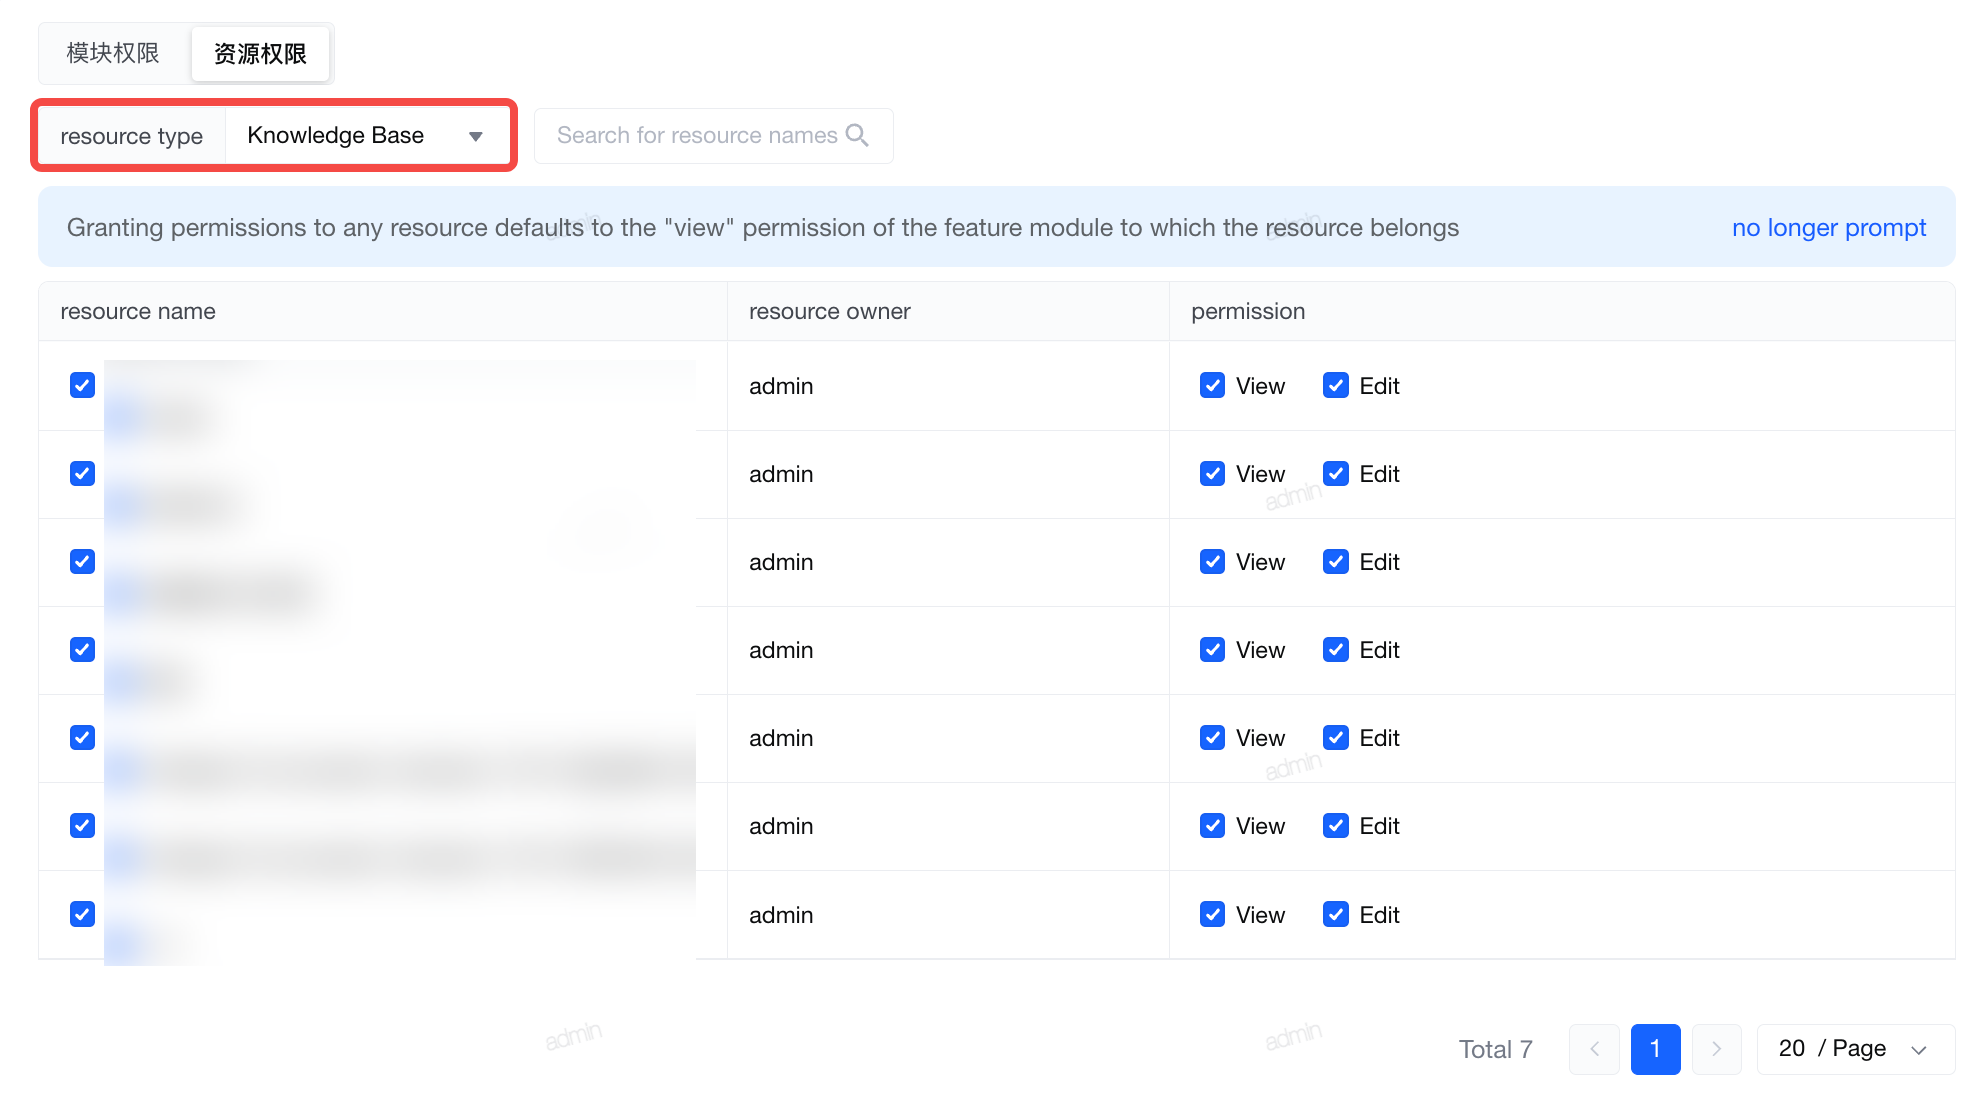This screenshot has width=1982, height=1120.
Task: Toggle the last row's resource checkbox
Action: (83, 914)
